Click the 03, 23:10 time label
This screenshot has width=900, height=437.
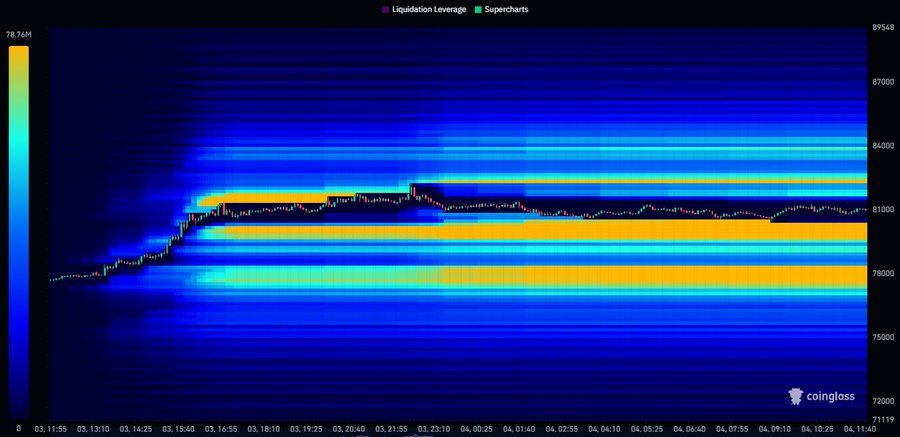click(x=436, y=429)
